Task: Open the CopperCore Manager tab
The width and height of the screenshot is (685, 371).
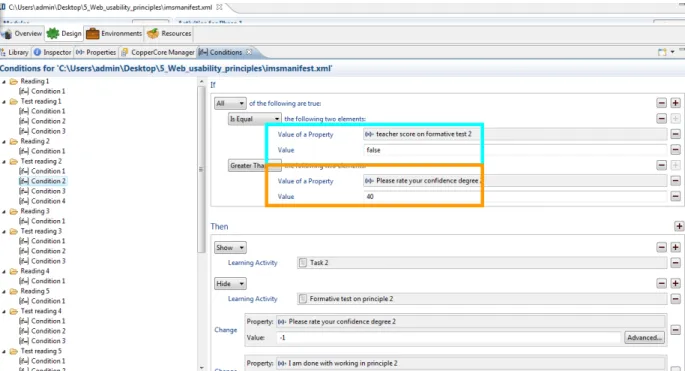Action: 158,52
